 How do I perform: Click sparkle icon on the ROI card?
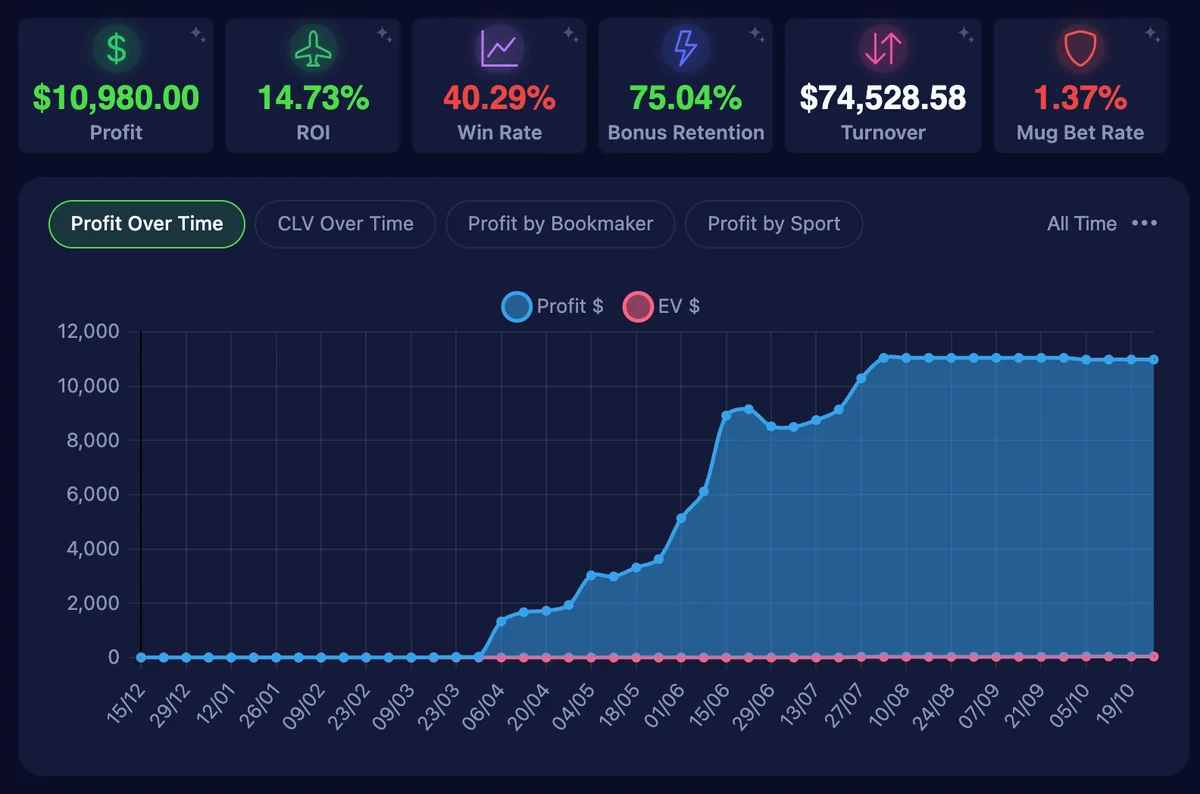pos(384,35)
